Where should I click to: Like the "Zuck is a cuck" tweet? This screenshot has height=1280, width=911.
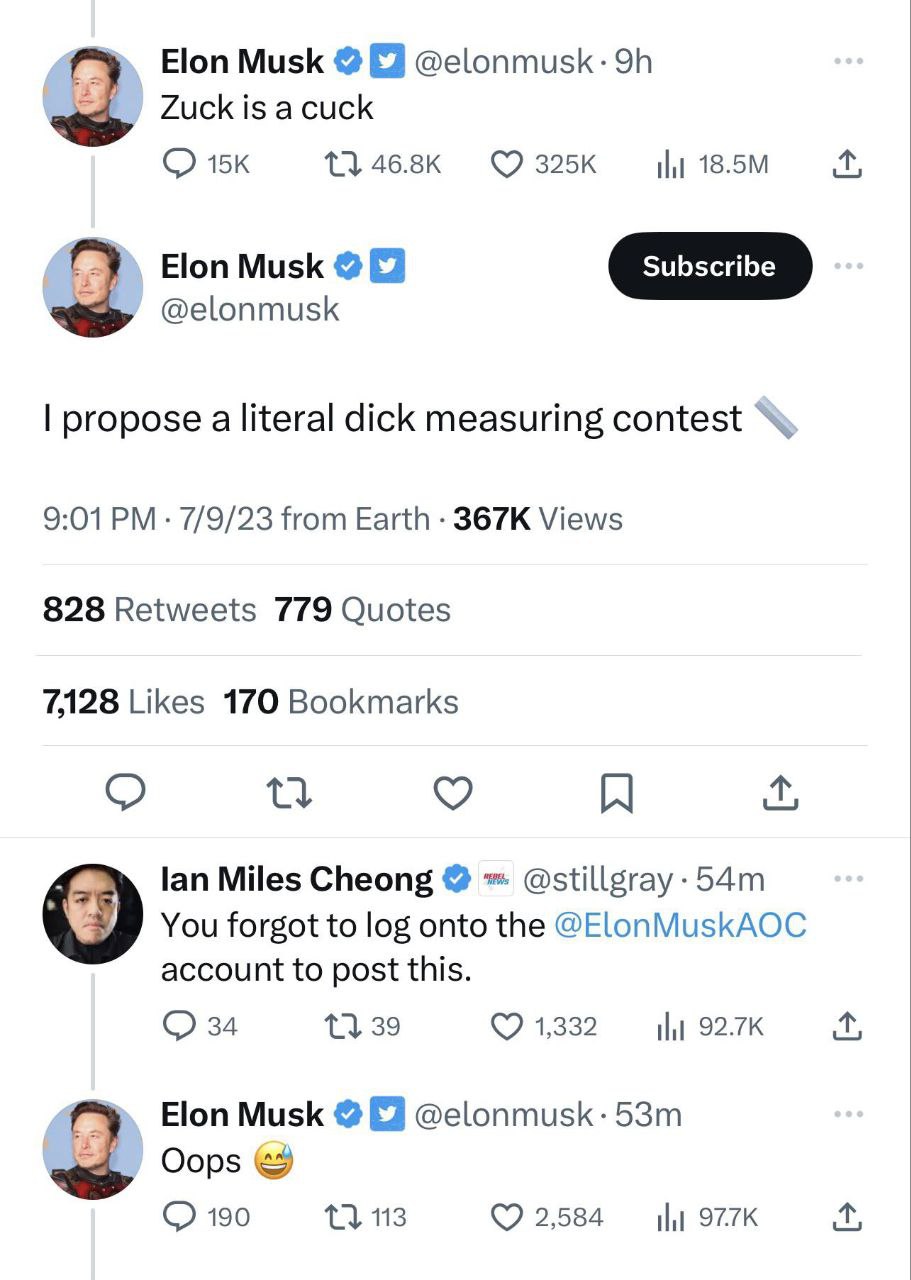(508, 164)
